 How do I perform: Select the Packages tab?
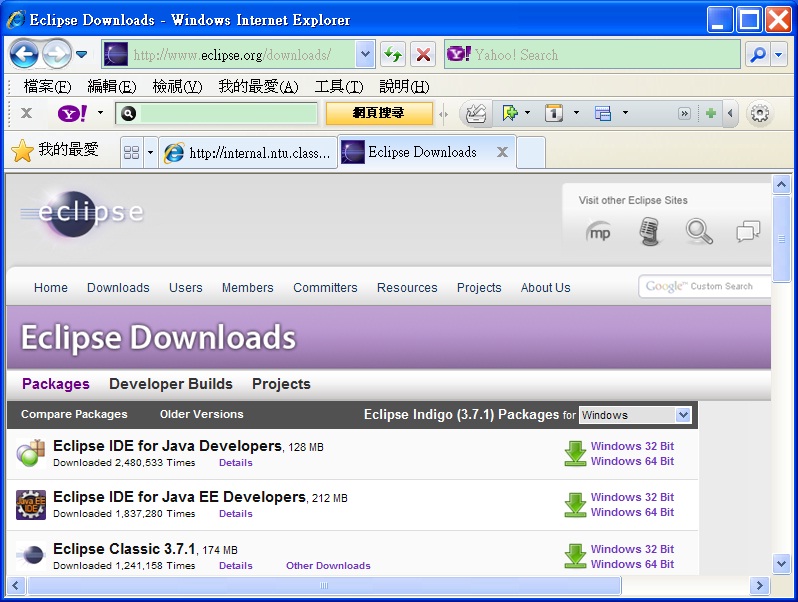pyautogui.click(x=55, y=384)
